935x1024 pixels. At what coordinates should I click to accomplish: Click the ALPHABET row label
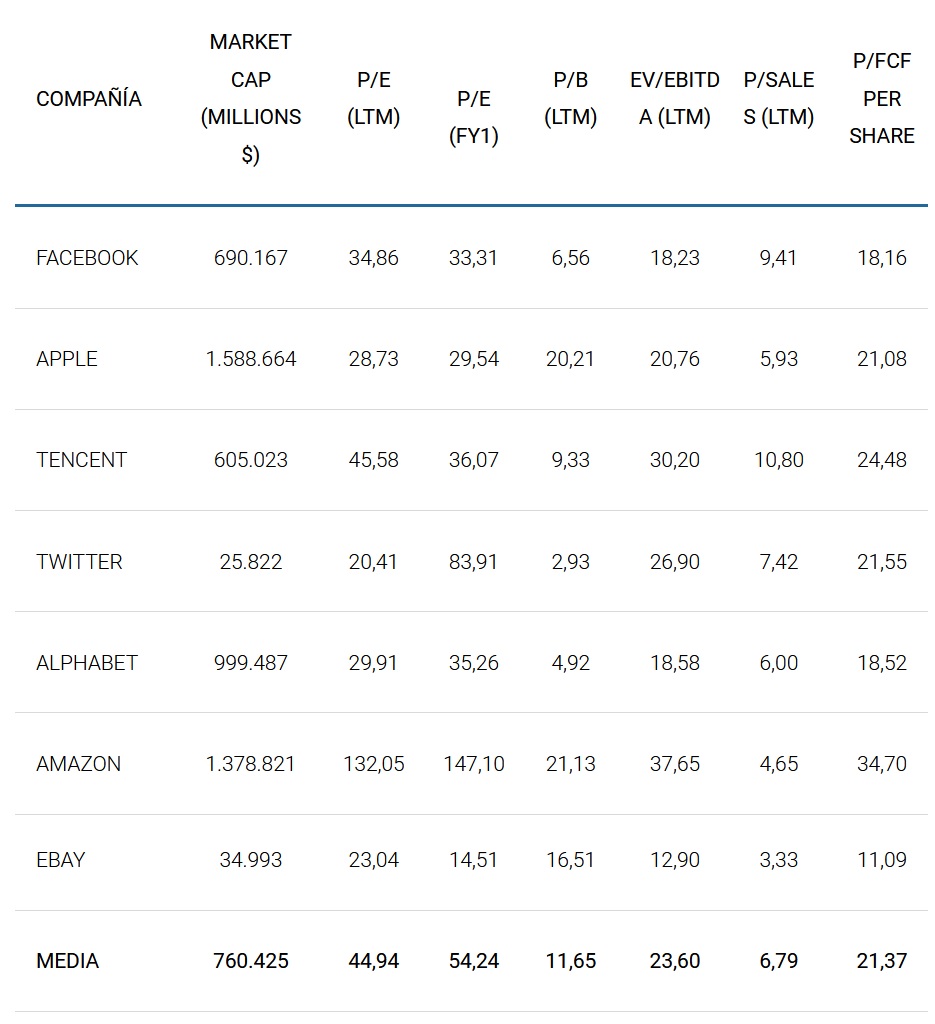pos(87,663)
